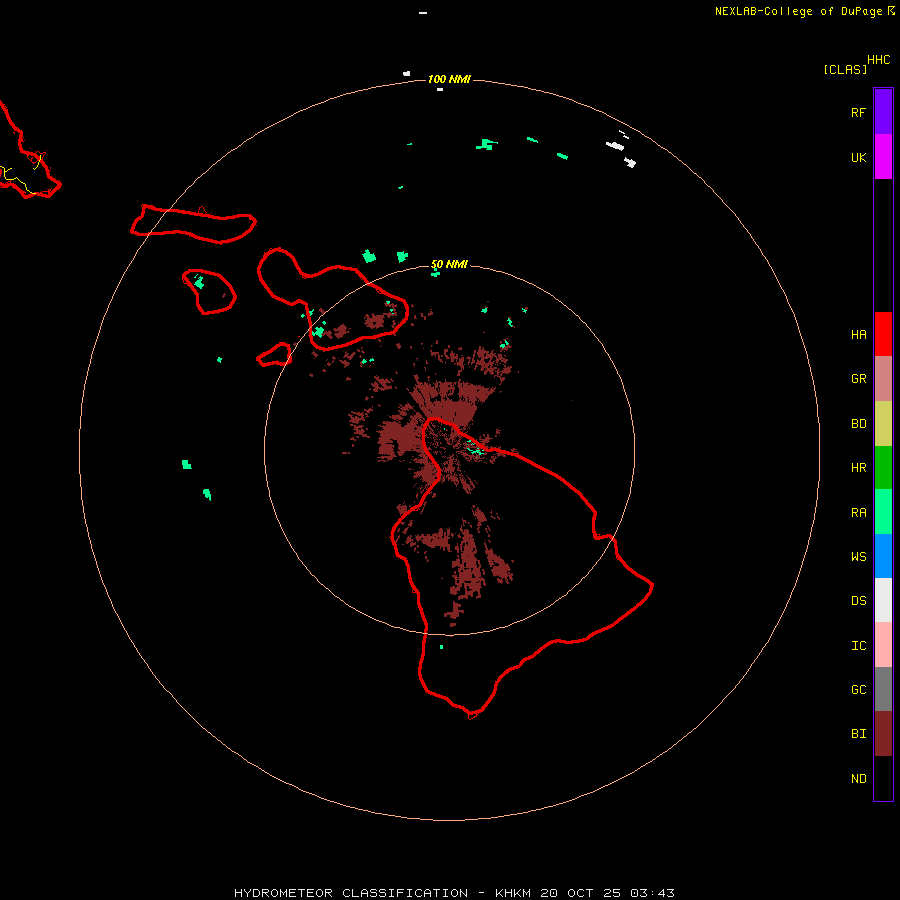Click the ND black legend swatch
Screen dimensions: 900x900
coord(883,778)
